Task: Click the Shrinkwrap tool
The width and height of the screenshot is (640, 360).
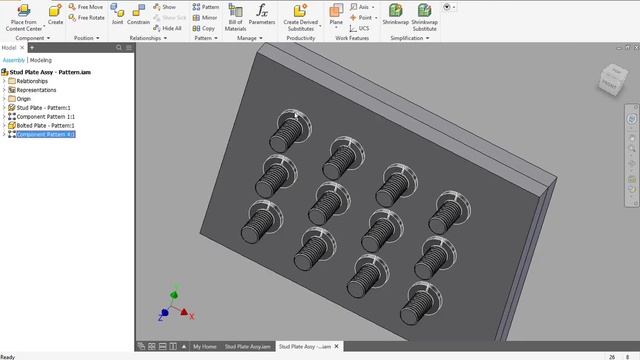Action: [396, 15]
